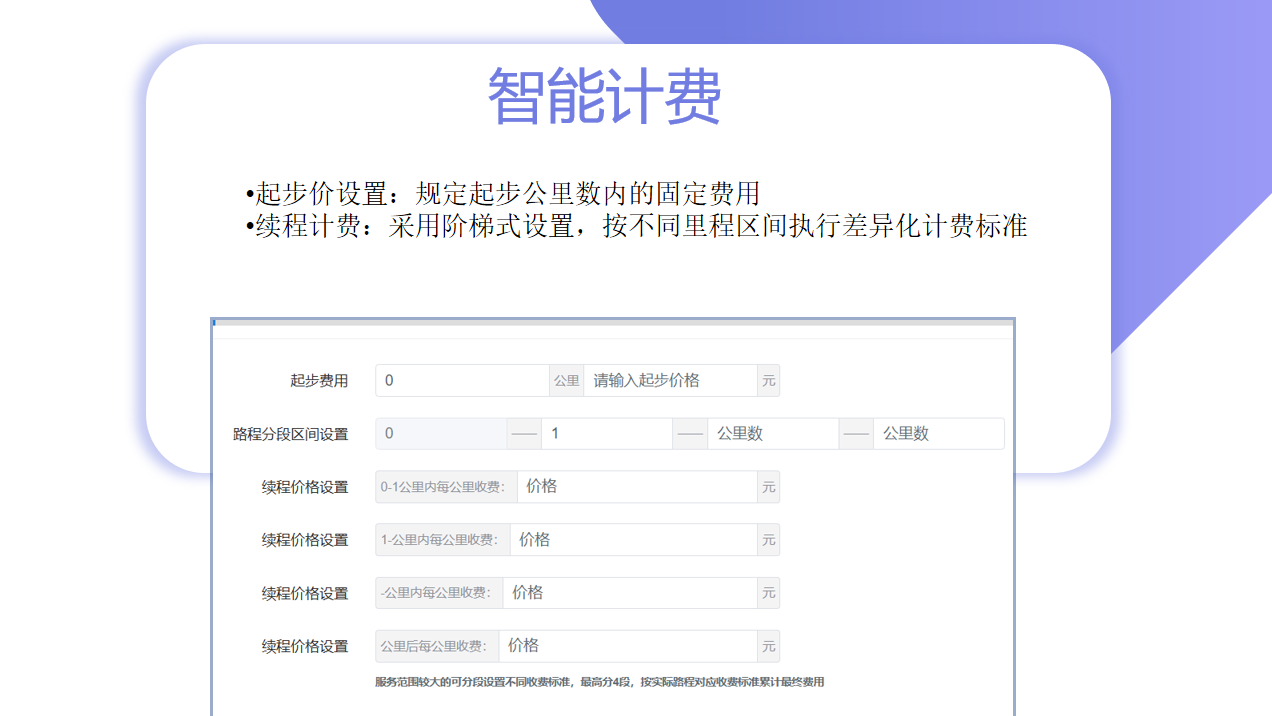Click the 0-1公里内每公里收费 prefix label
This screenshot has width=1272, height=716.
[x=446, y=487]
